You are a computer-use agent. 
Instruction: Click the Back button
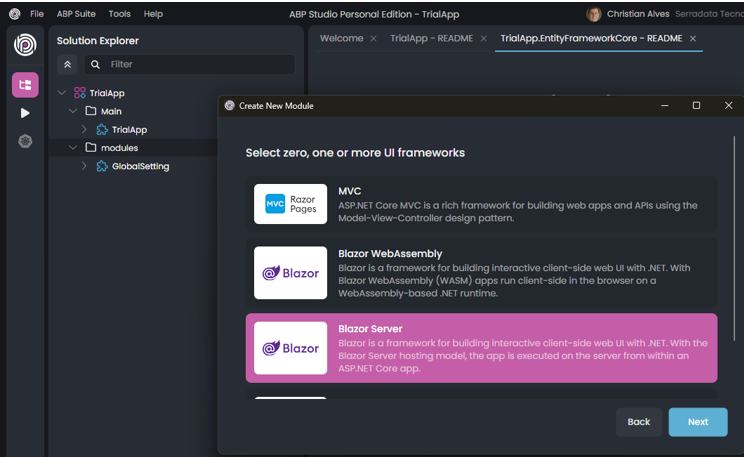pos(639,421)
